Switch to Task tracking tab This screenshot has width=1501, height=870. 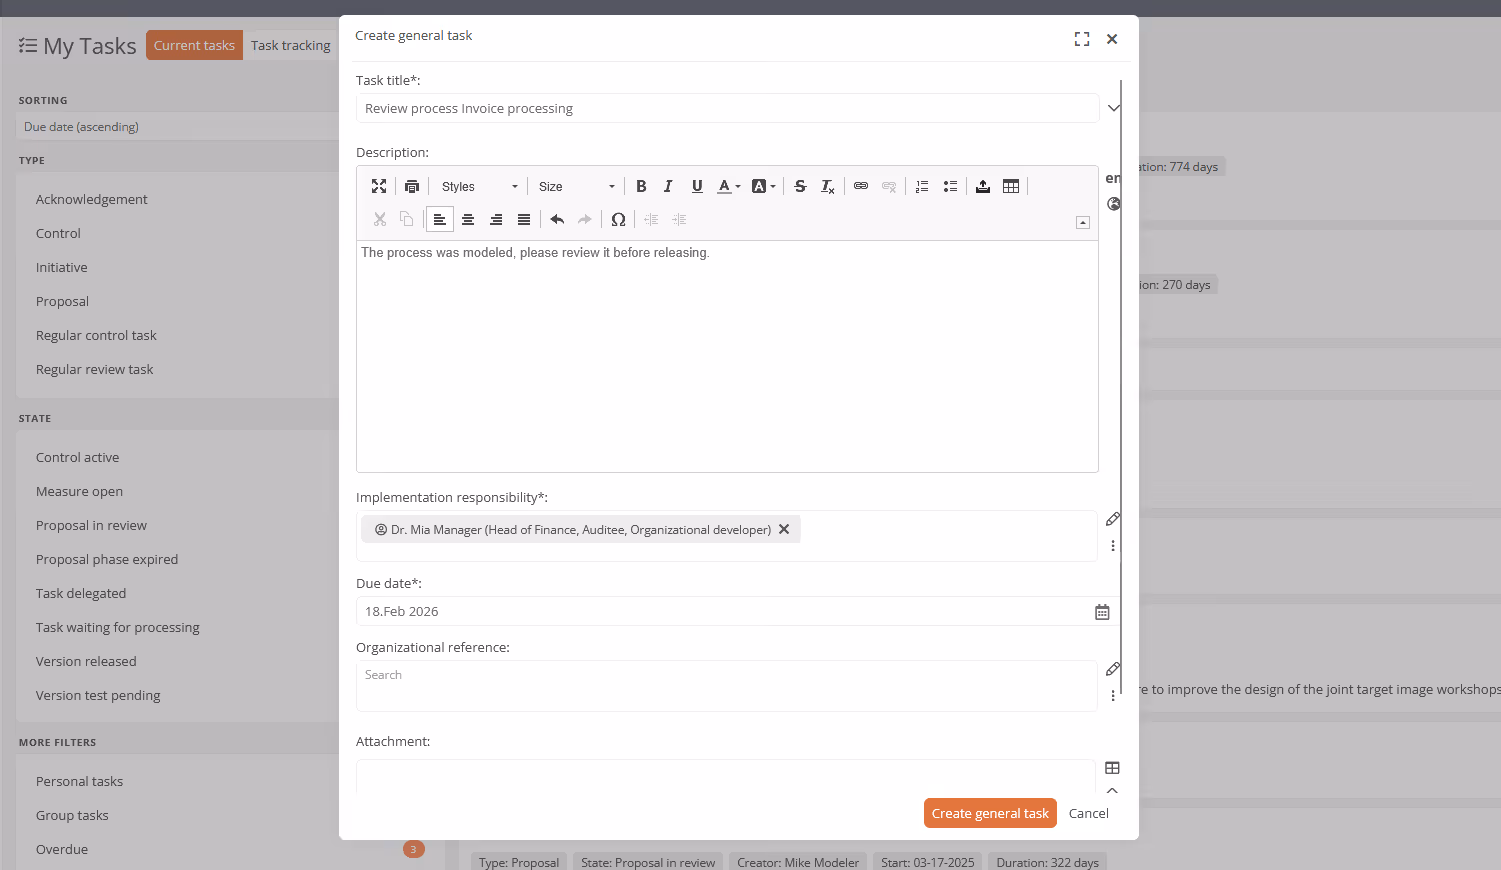pos(291,45)
